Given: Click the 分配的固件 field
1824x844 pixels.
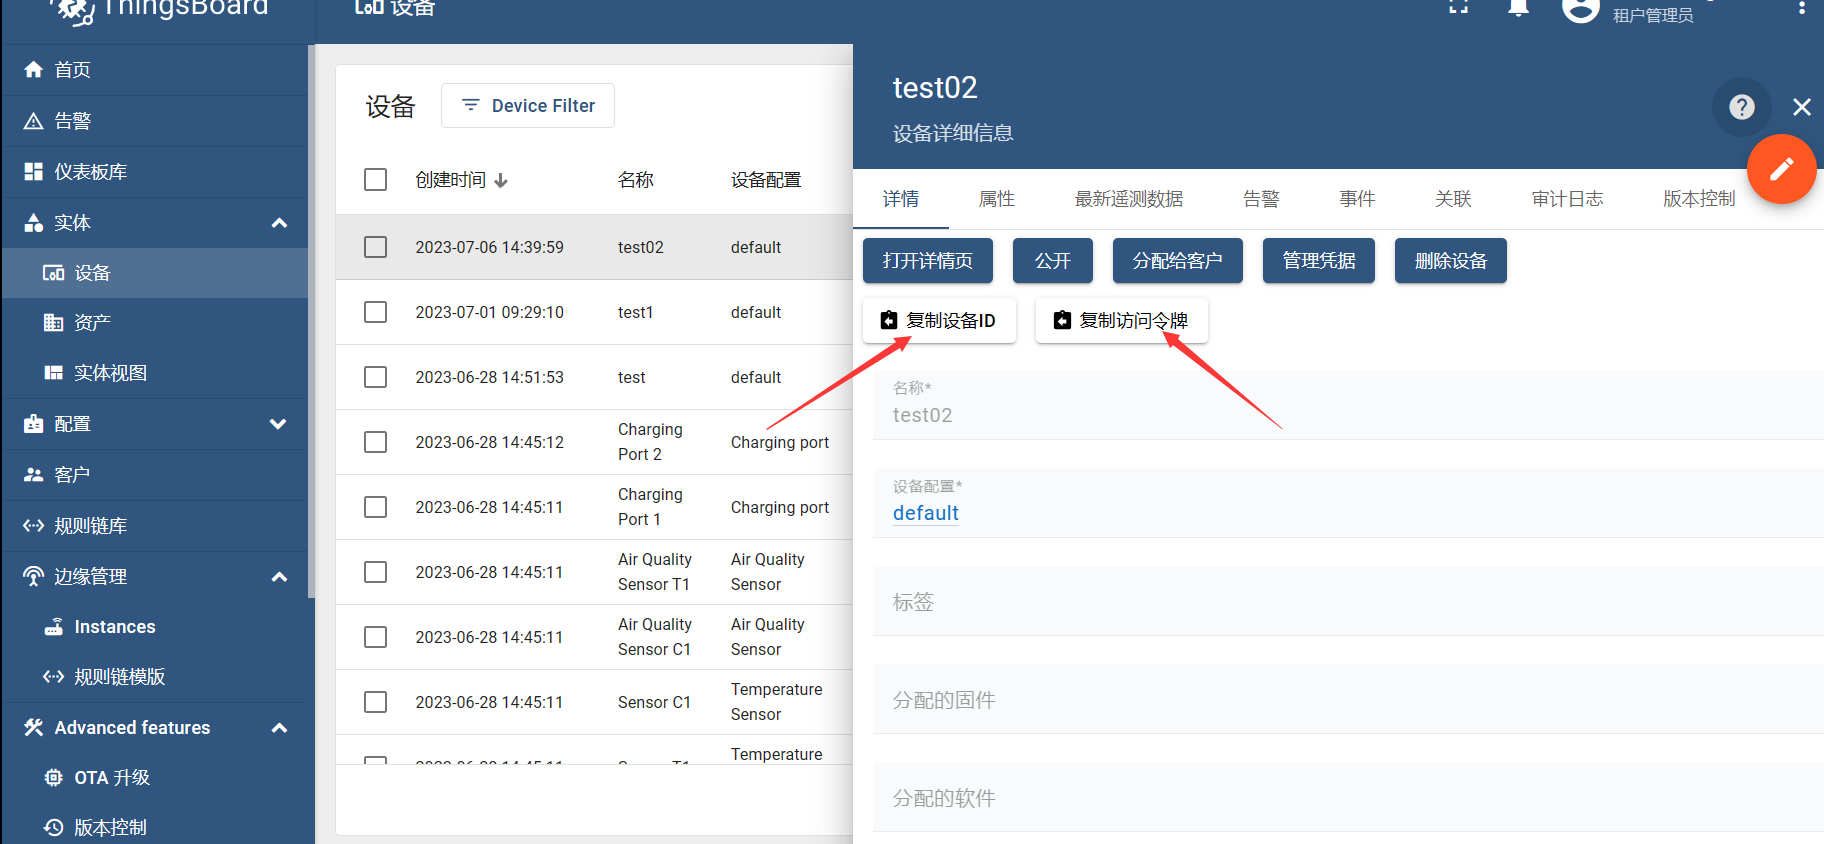Looking at the screenshot, I should [x=1348, y=700].
